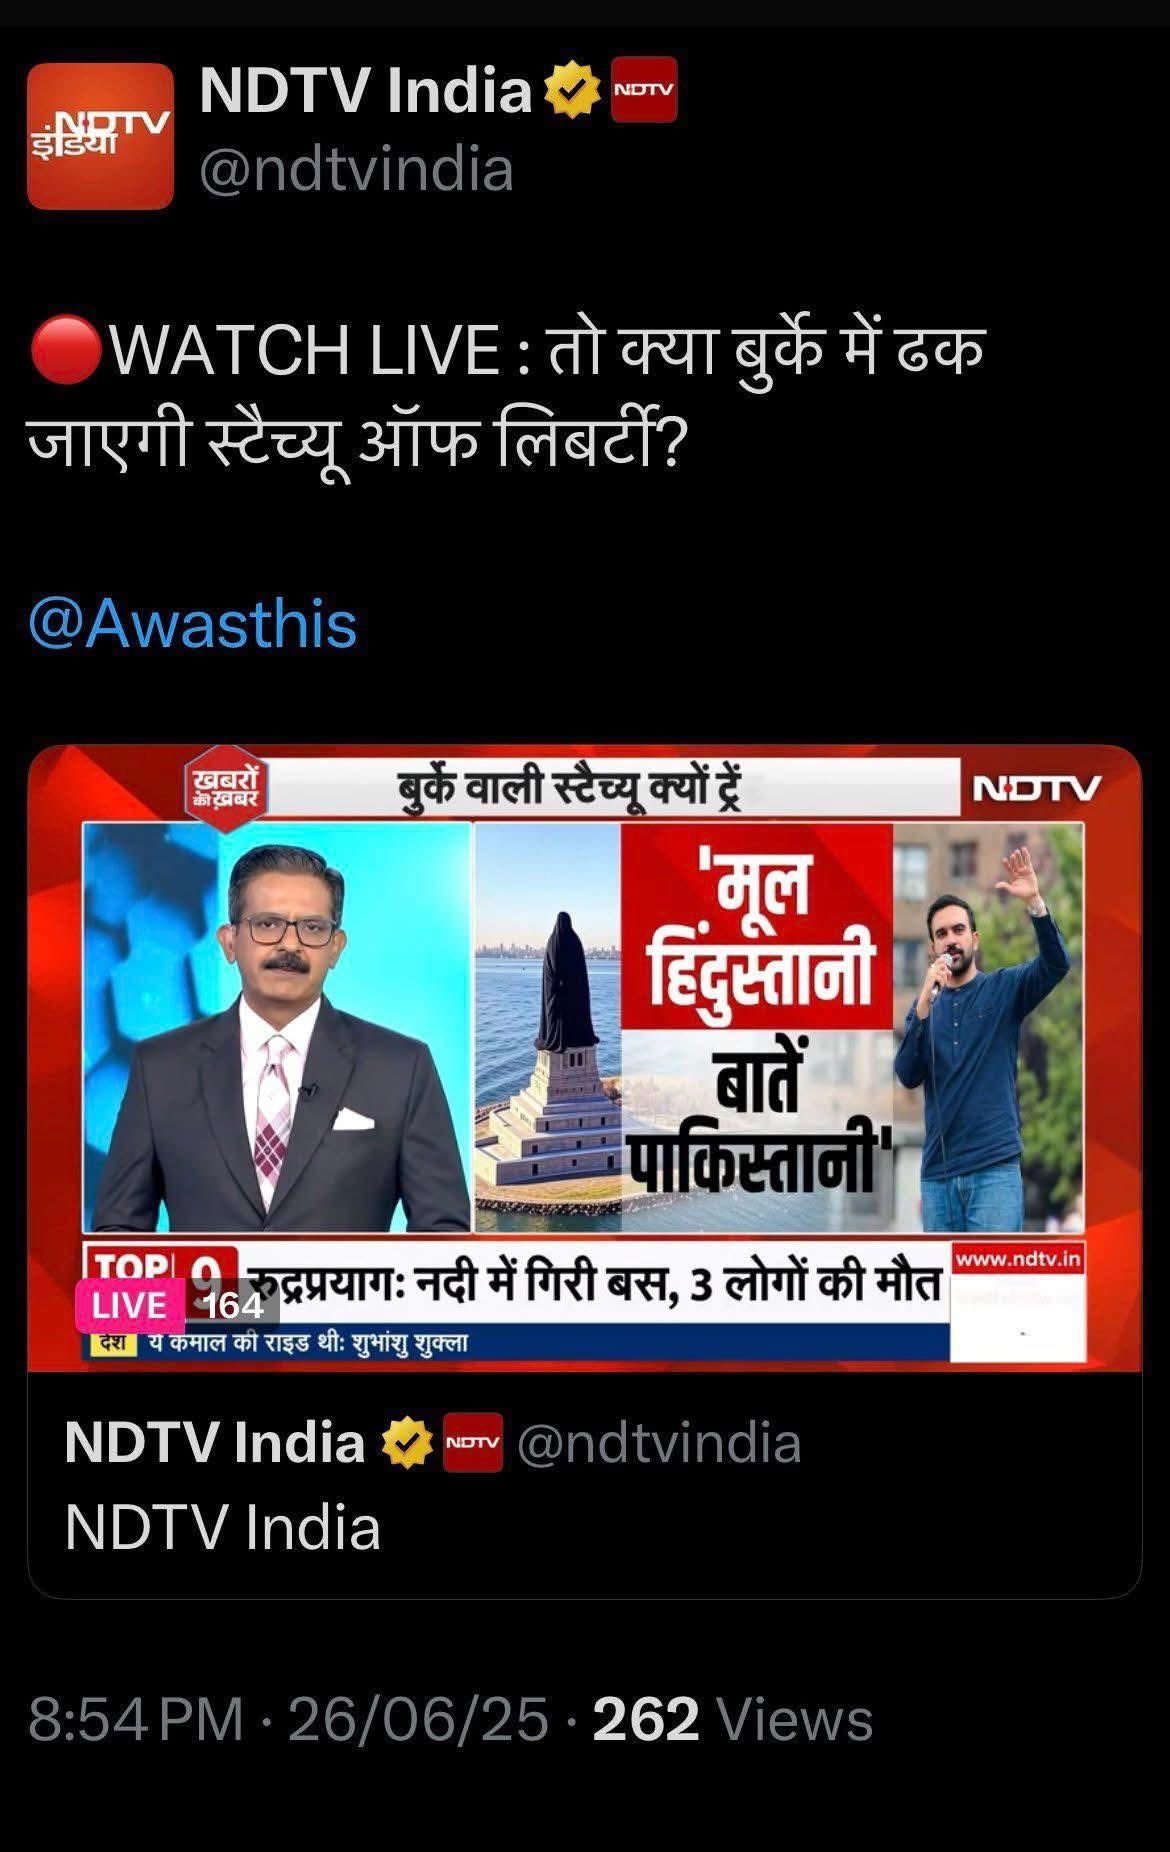Click NDTV affiliate badge in broadcast card
Image resolution: width=1170 pixels, height=1852 pixels.
(472, 1442)
